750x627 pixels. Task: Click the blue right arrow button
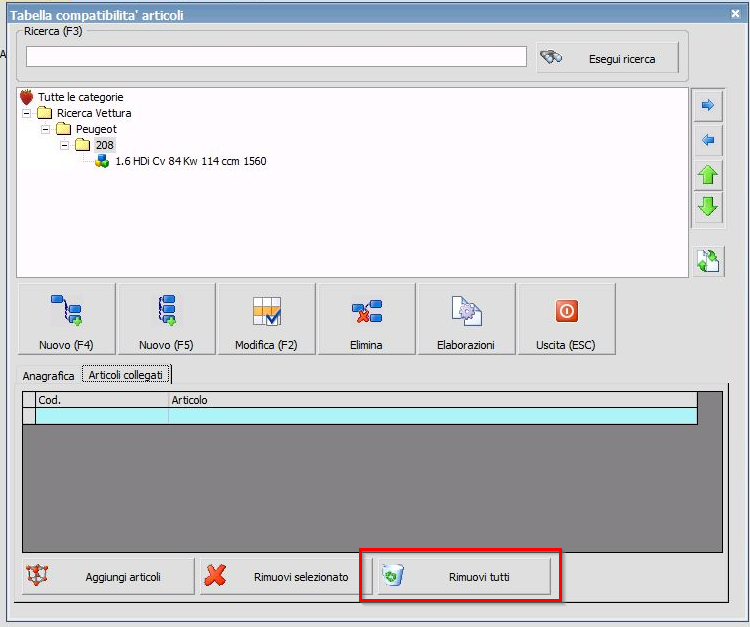[708, 105]
